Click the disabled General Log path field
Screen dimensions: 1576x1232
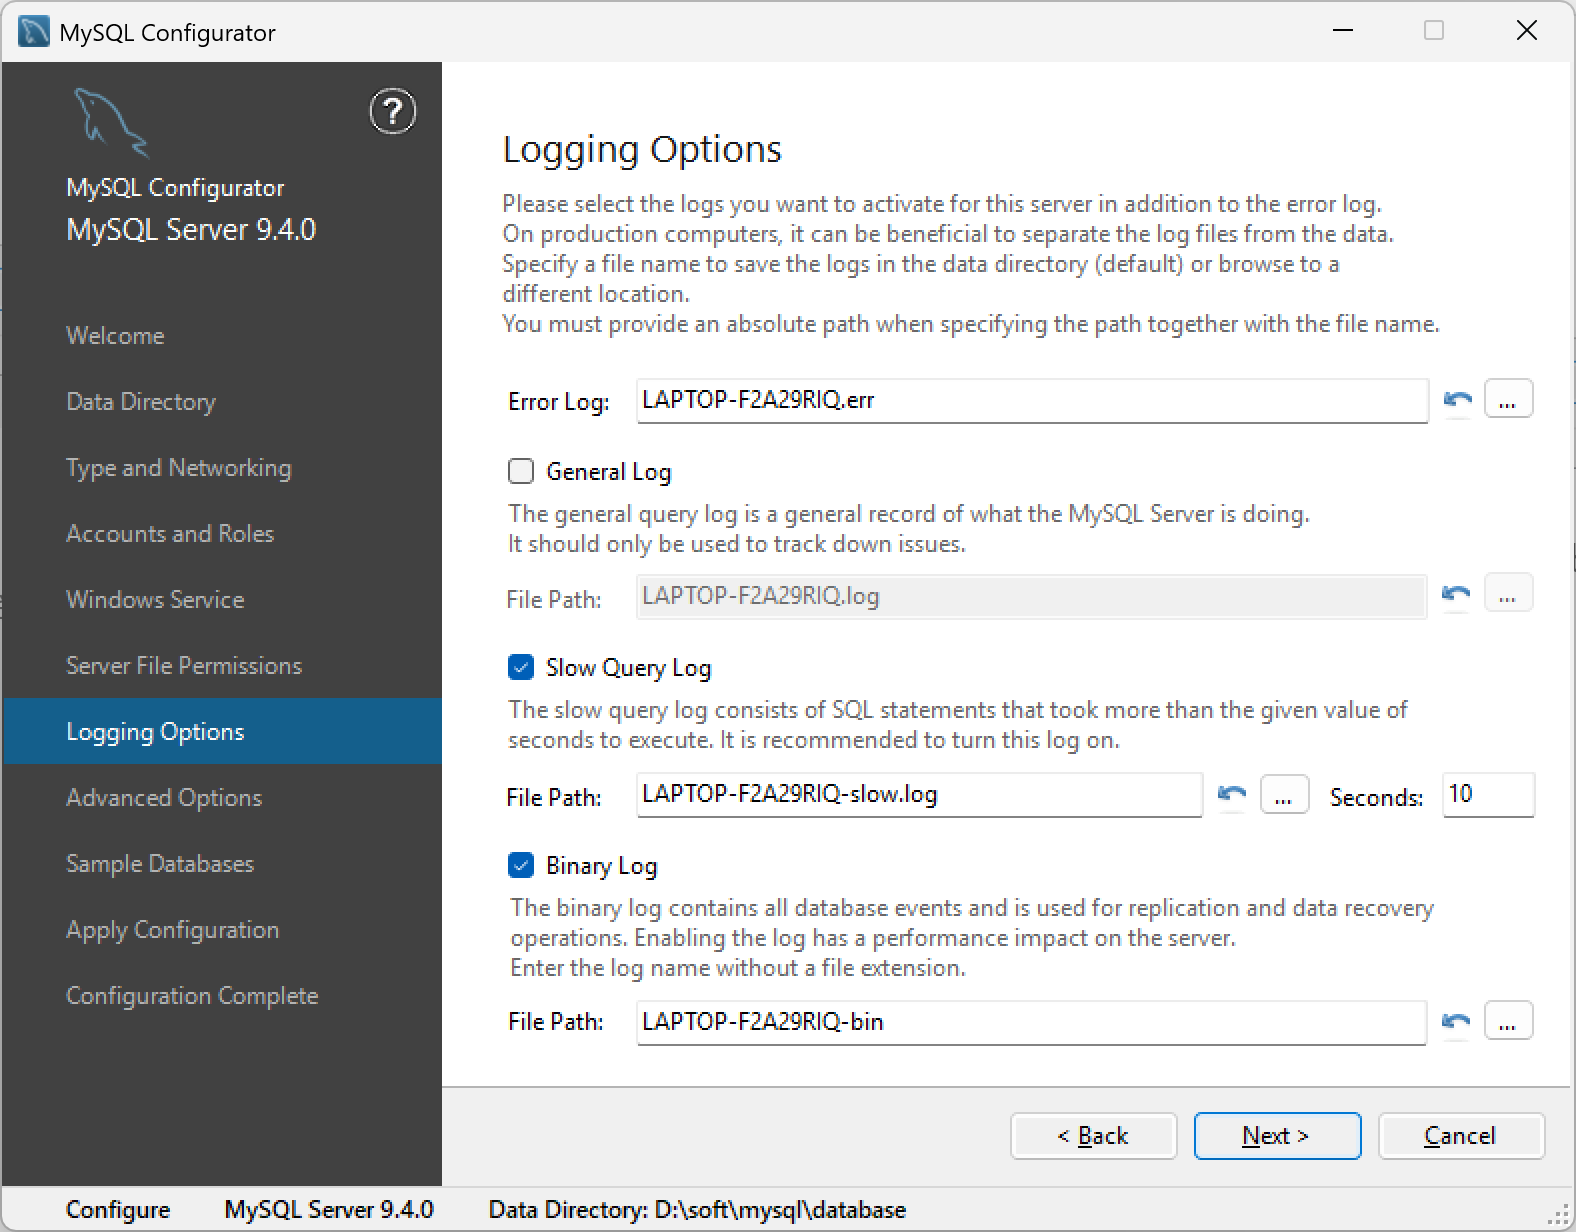[1032, 596]
